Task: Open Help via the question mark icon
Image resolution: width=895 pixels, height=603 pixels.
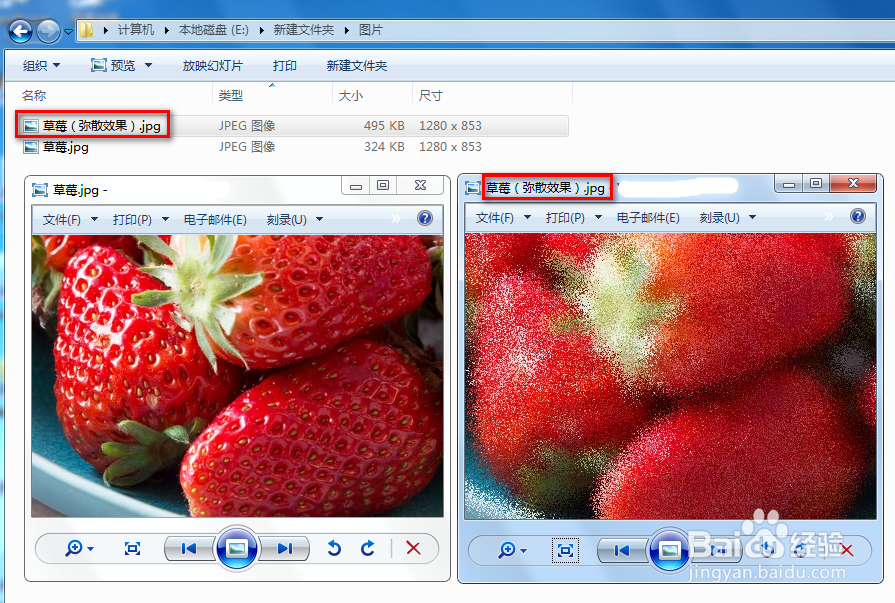Action: [424, 218]
